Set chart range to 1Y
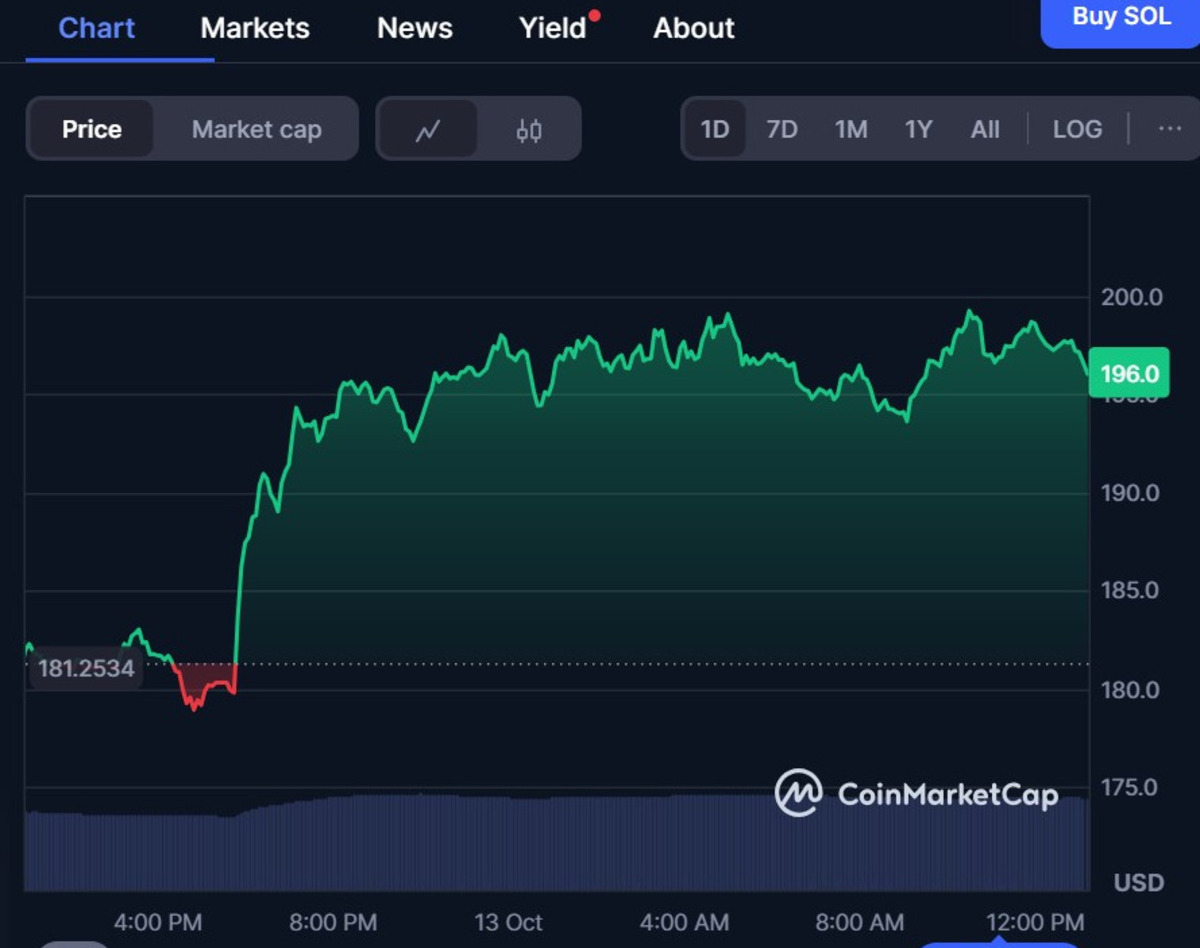 click(918, 129)
